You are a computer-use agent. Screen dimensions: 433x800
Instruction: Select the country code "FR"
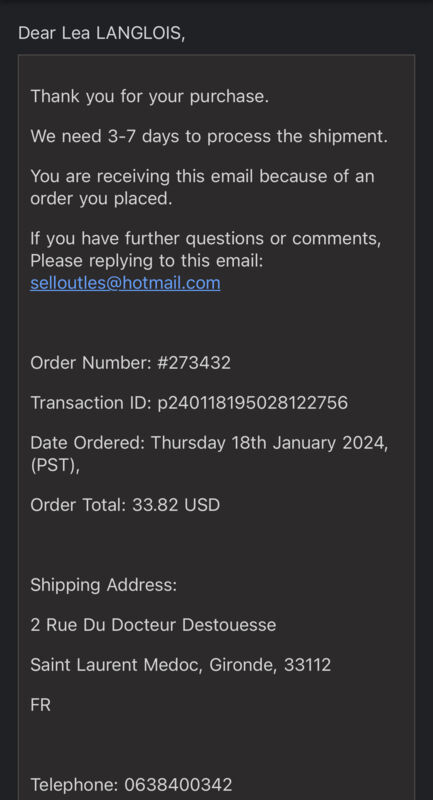(x=40, y=705)
